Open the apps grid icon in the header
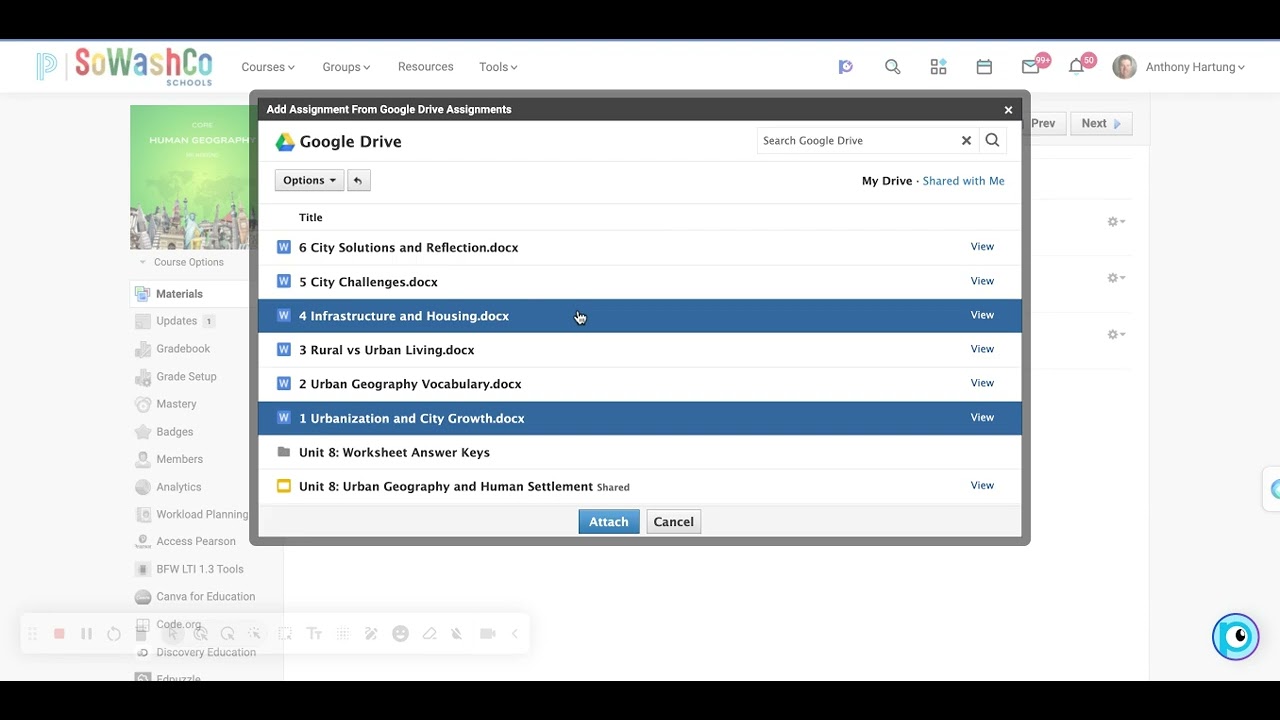Image resolution: width=1280 pixels, height=720 pixels. coord(938,67)
